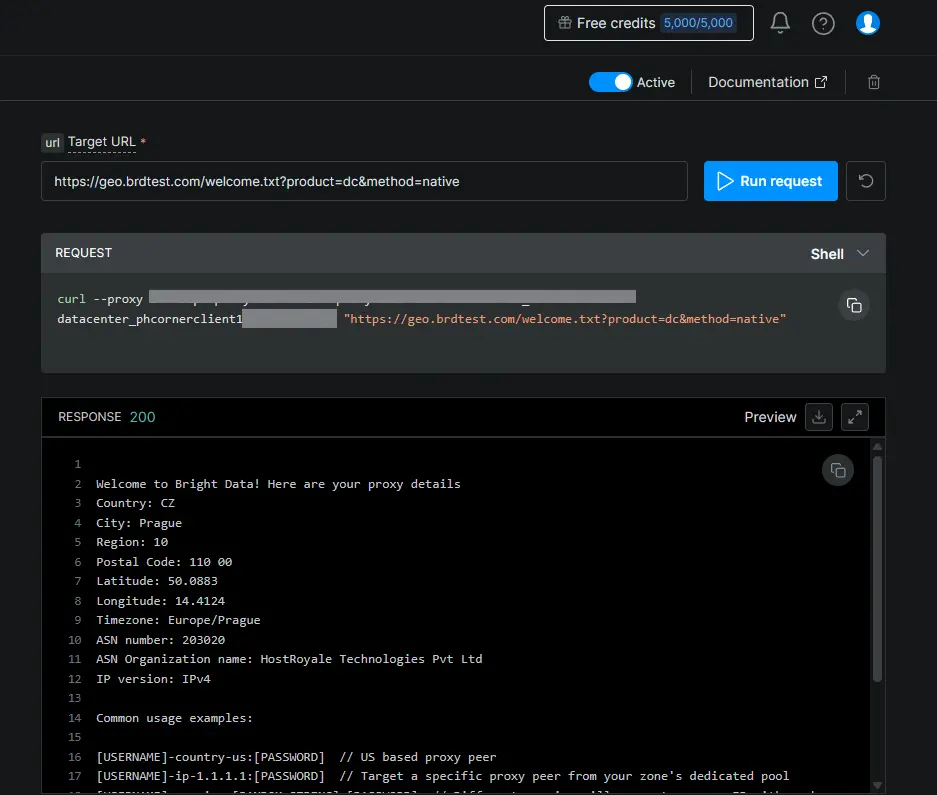This screenshot has width=937, height=795.
Task: Click the 'Country: CZ' line
Action: [x=136, y=503]
